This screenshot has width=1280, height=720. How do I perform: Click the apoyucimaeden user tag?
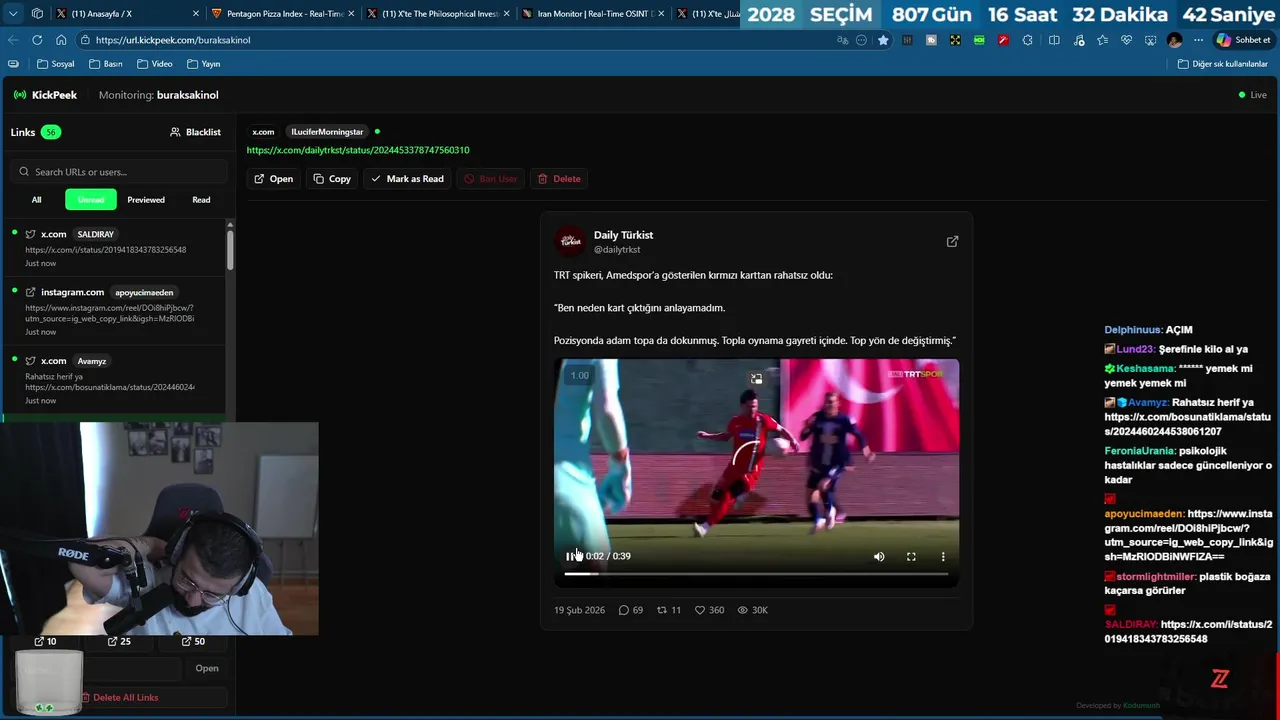(x=144, y=292)
